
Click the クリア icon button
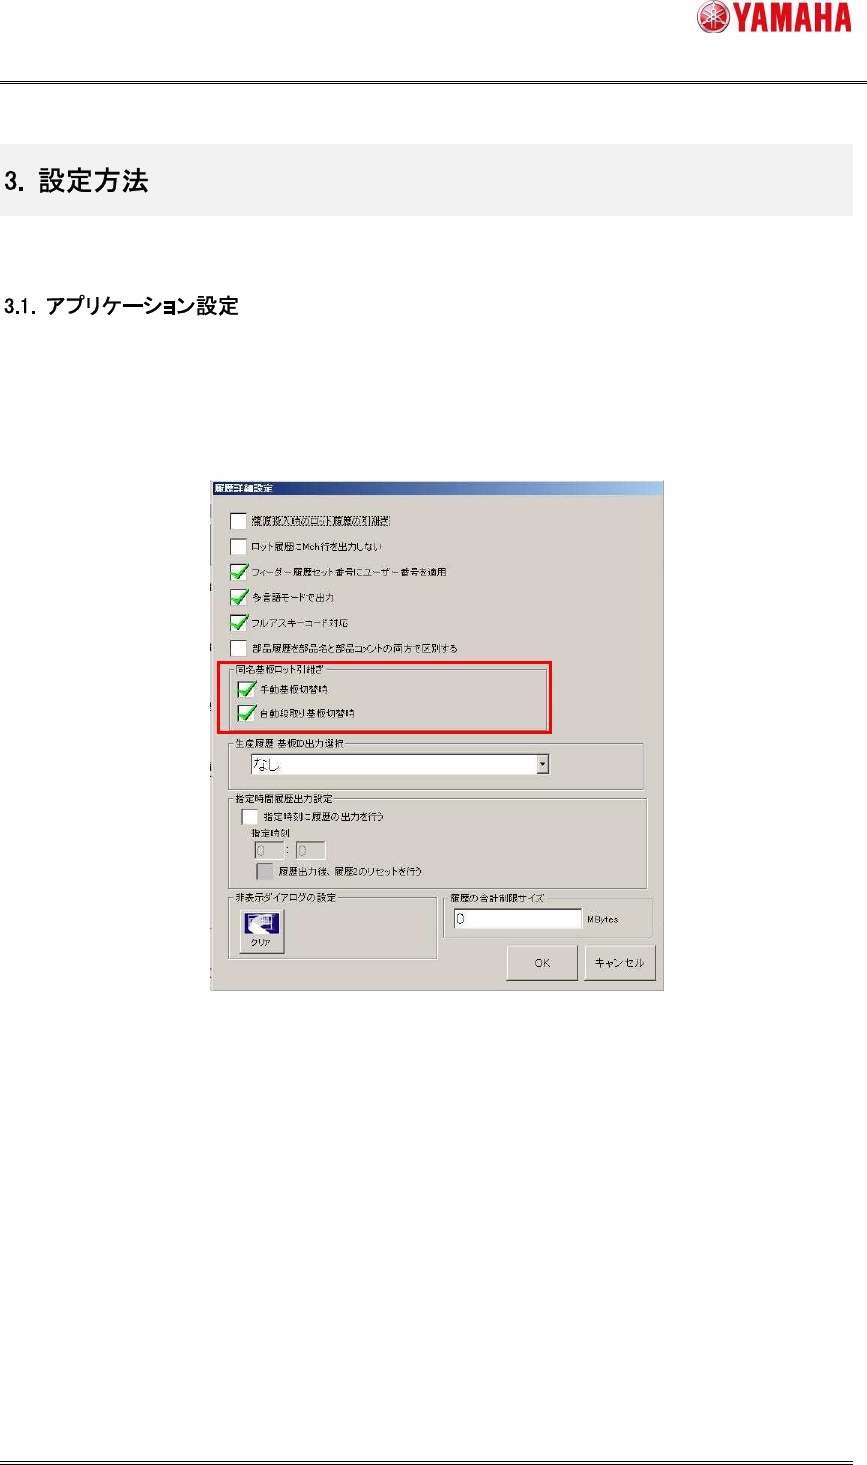coord(261,931)
